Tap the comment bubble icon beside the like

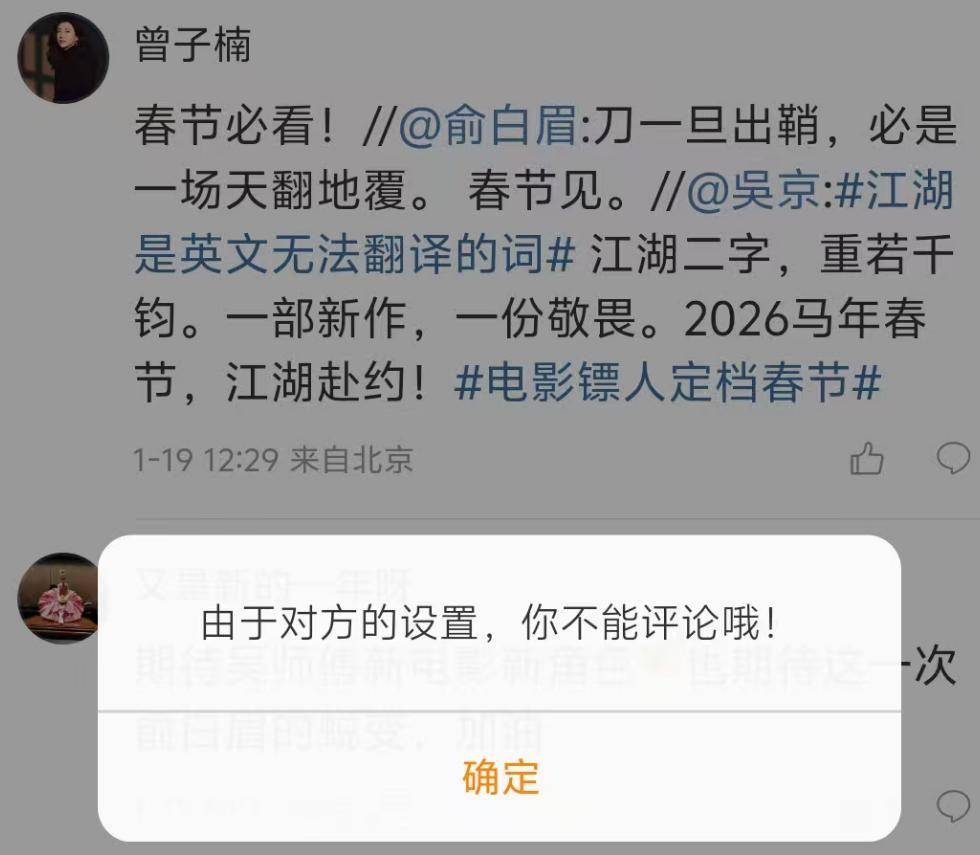tap(953, 459)
